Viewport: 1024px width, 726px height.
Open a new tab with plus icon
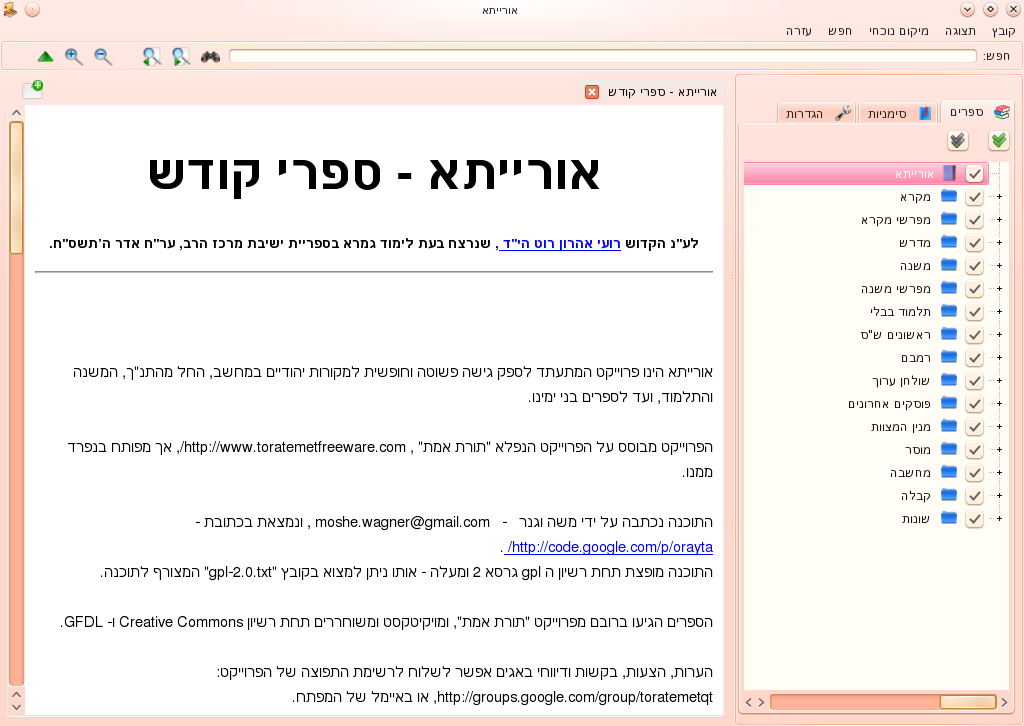click(x=33, y=89)
